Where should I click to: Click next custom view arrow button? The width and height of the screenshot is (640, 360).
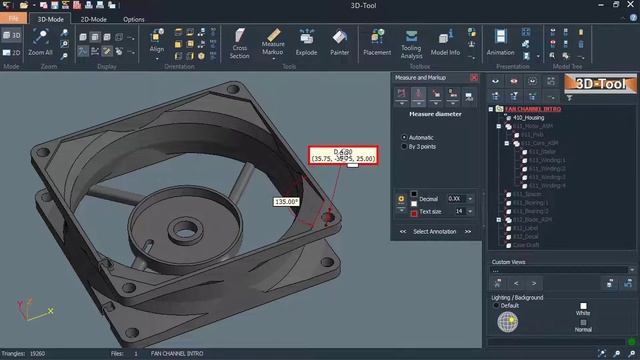coord(534,283)
